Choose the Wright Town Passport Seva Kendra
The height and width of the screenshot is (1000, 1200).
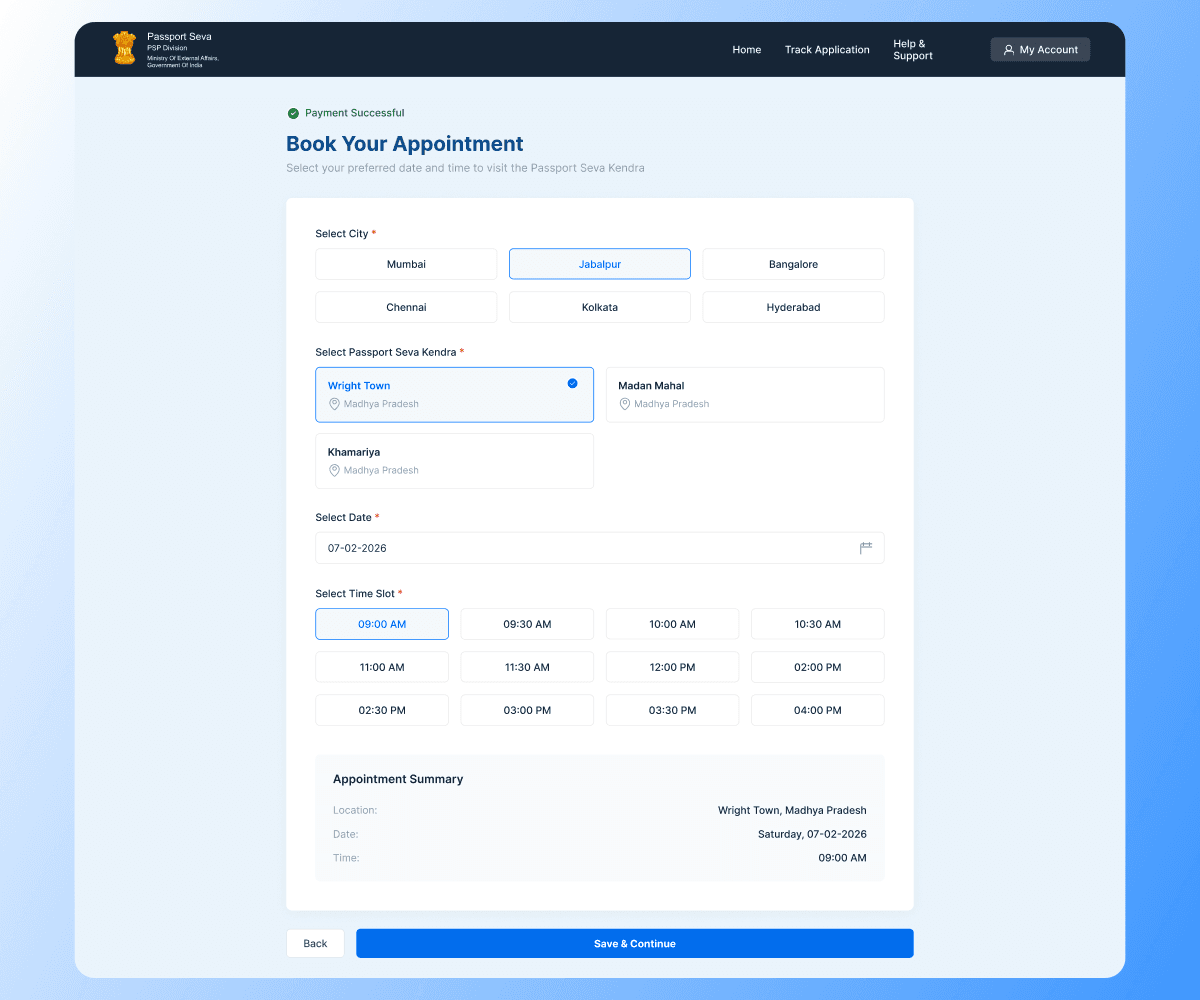[455, 395]
